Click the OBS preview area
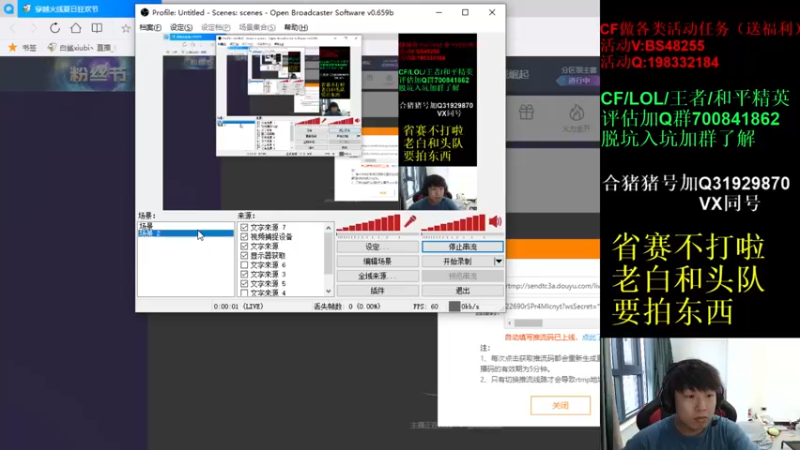 (320, 122)
